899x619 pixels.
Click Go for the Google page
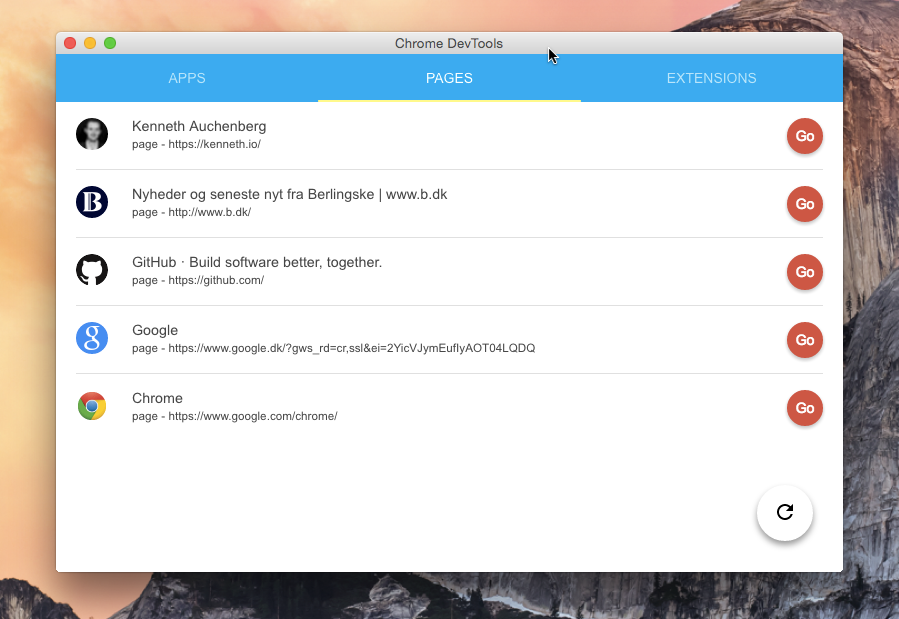(805, 340)
